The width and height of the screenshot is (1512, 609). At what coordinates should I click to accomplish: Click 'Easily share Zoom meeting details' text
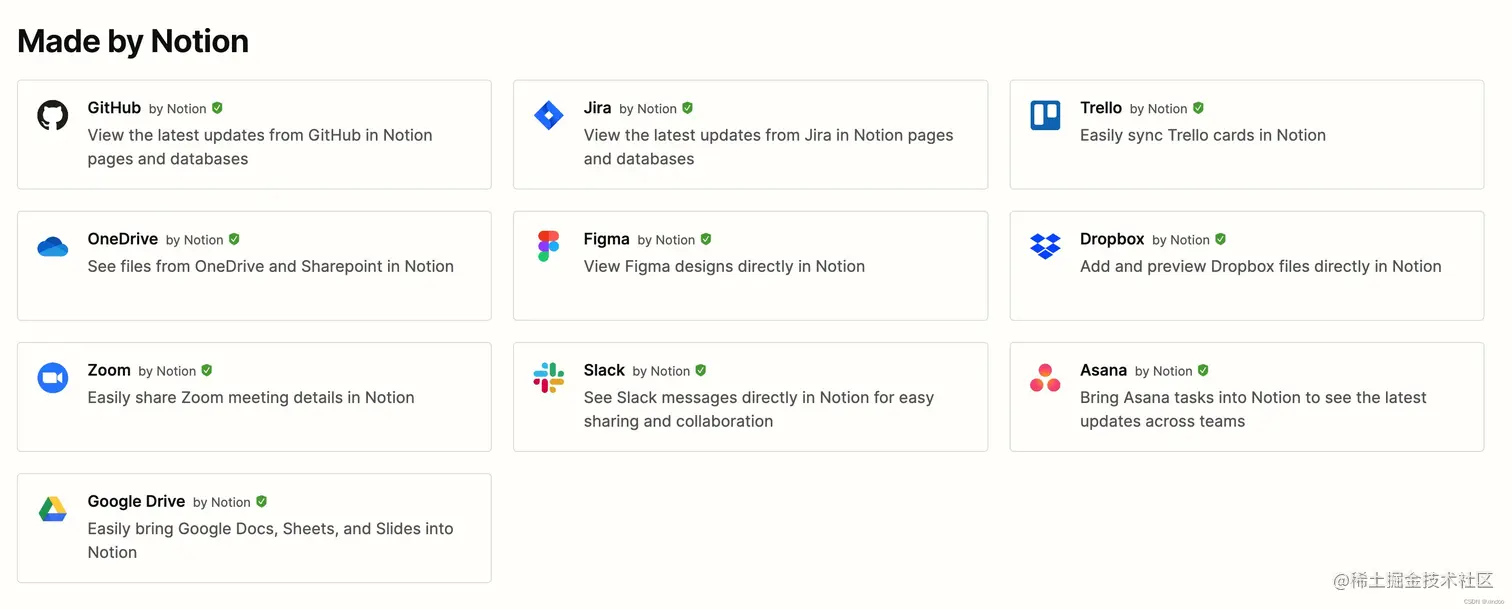click(251, 397)
